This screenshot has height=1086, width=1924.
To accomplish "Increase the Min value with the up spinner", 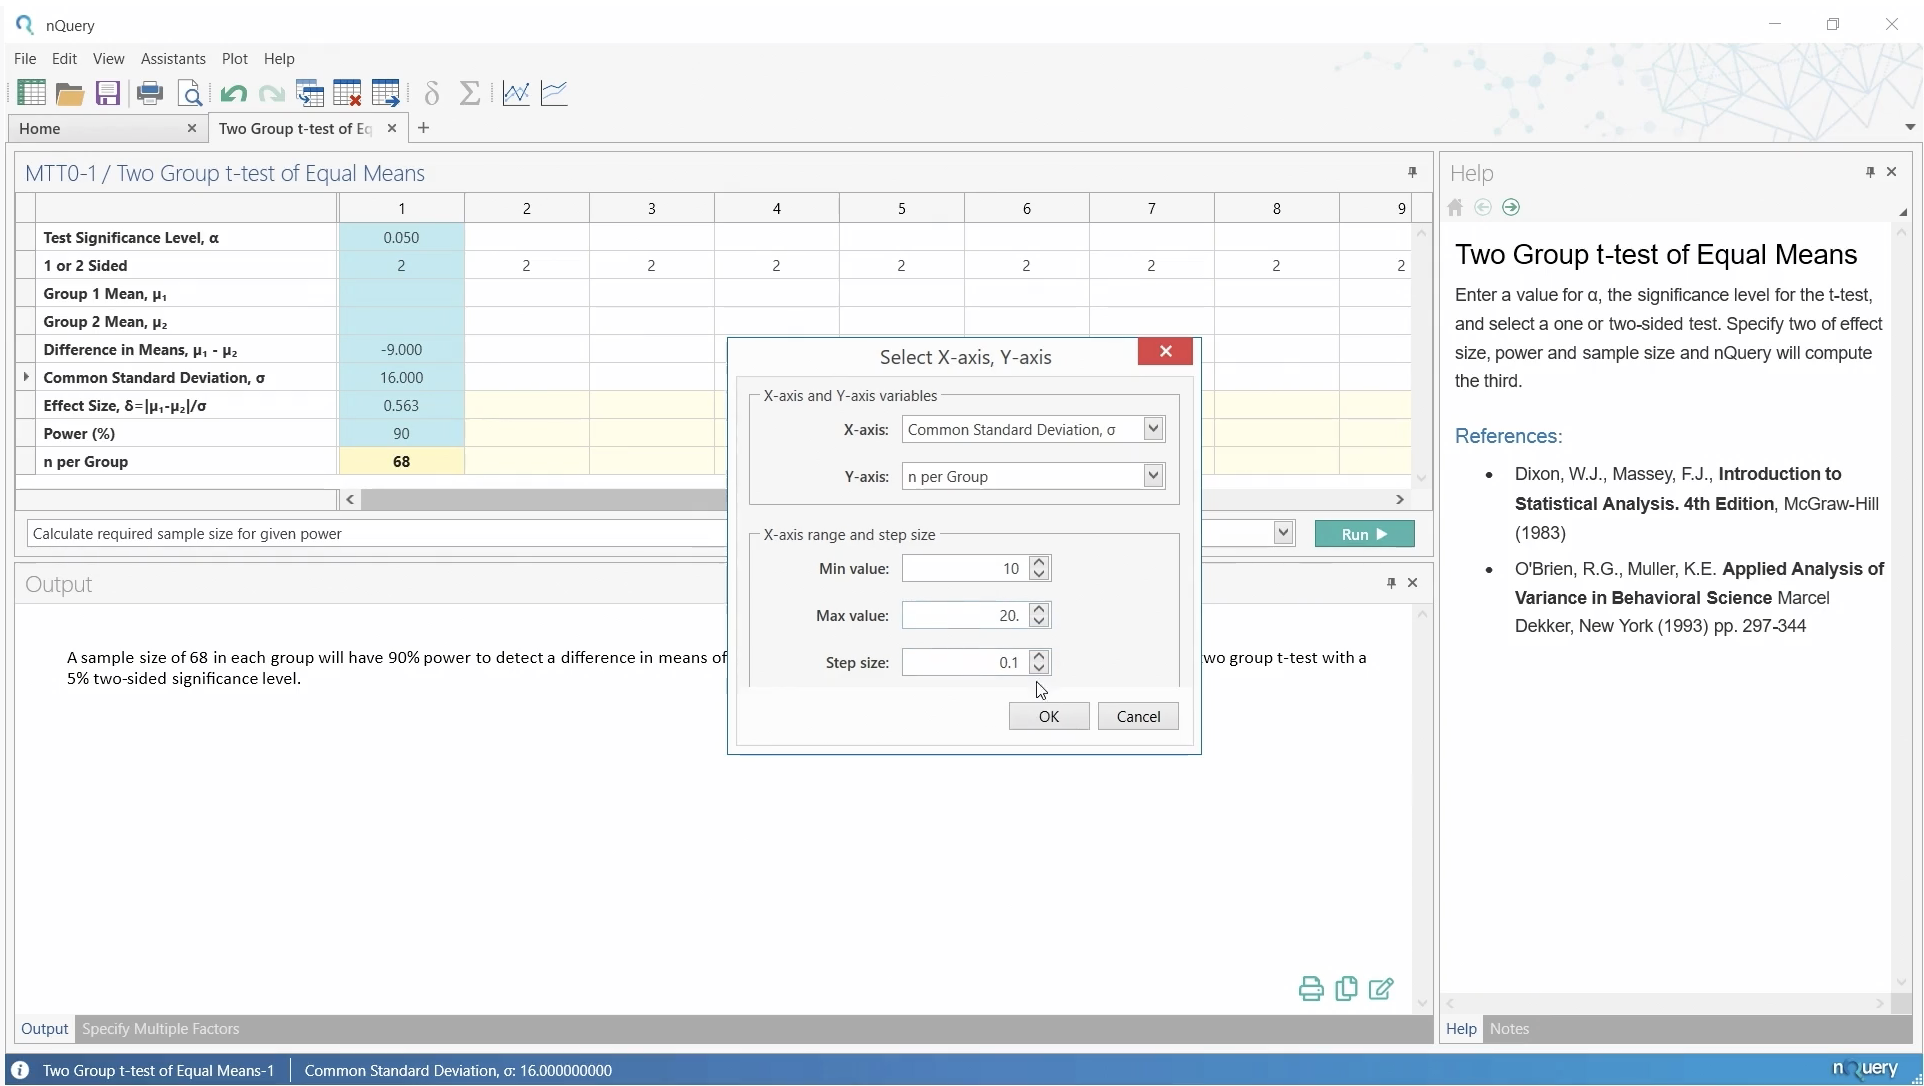I will pos(1040,562).
